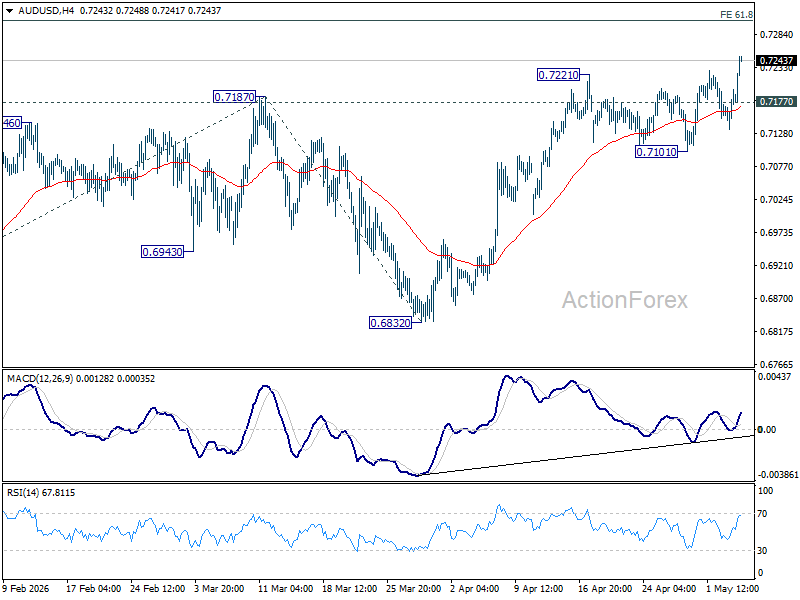Click the FE 61.8 Fibonacci label

736,15
